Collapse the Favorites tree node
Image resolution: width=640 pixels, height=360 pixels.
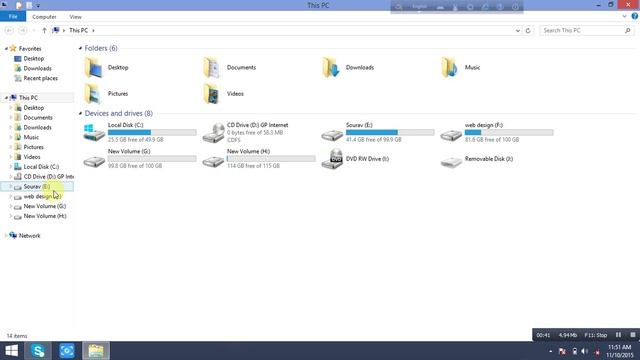pyautogui.click(x=6, y=49)
